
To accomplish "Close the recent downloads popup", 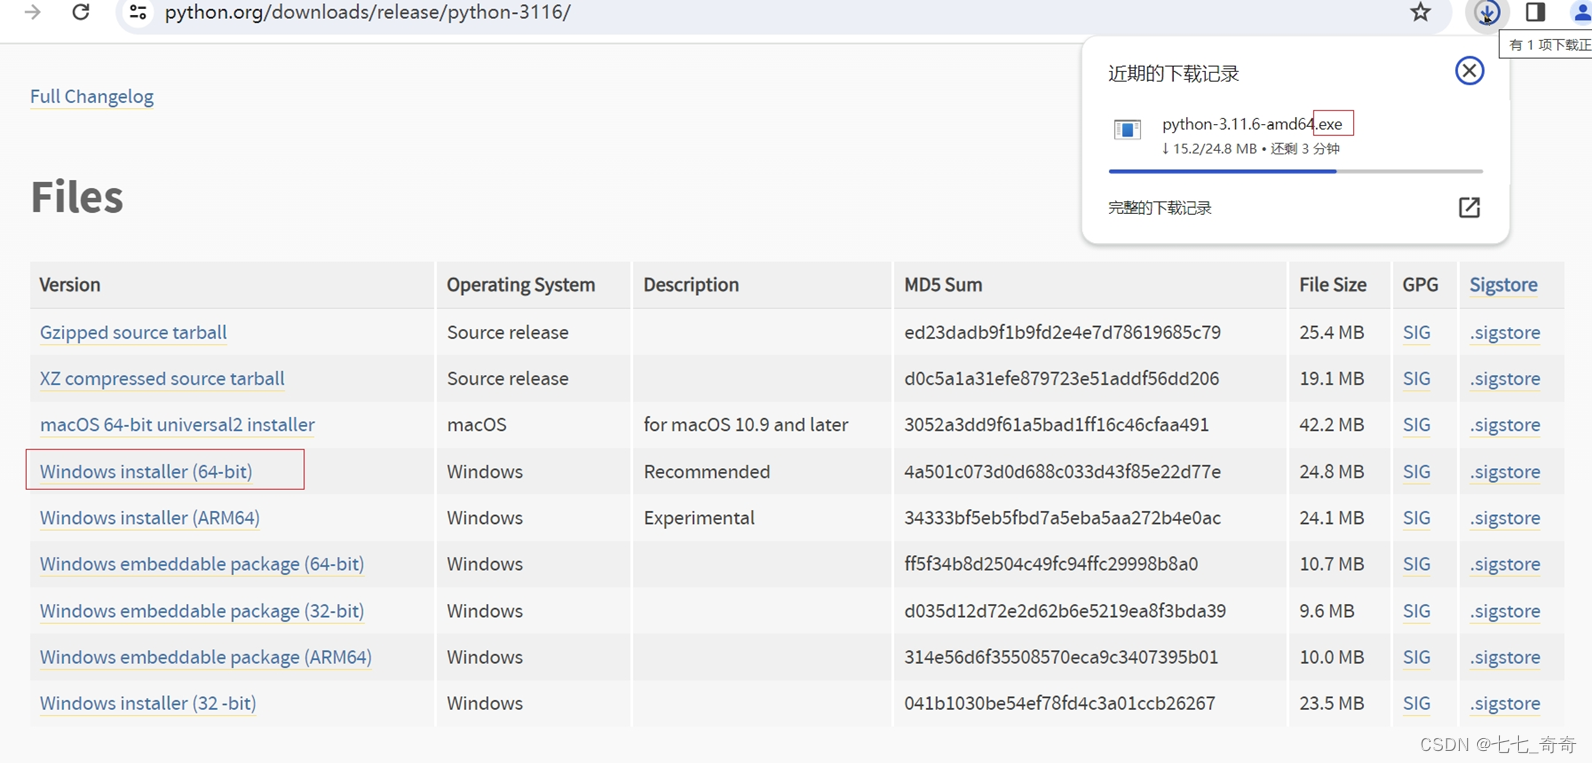I will click(1469, 71).
